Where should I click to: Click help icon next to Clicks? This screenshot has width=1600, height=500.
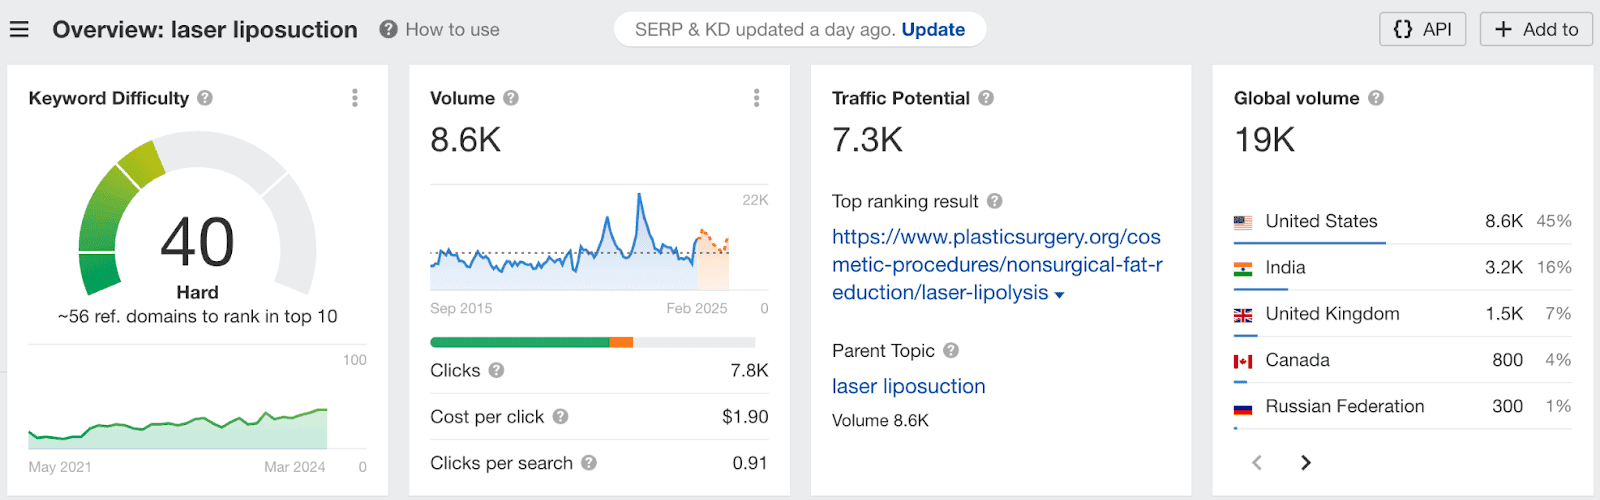coord(497,370)
